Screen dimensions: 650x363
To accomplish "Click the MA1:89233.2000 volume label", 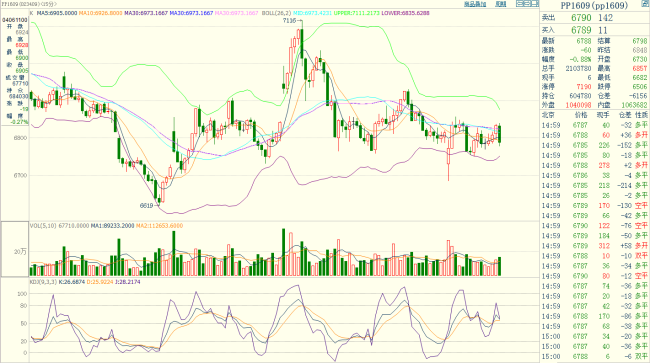I will (x=112, y=226).
